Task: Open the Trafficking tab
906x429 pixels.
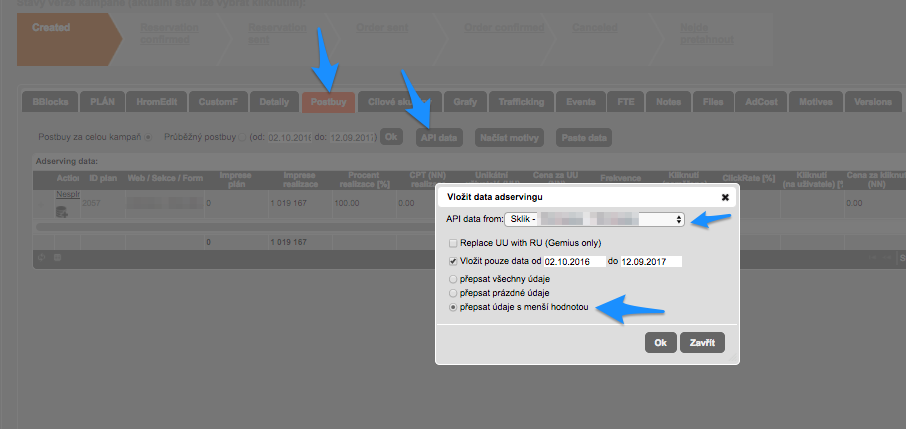Action: pos(519,102)
